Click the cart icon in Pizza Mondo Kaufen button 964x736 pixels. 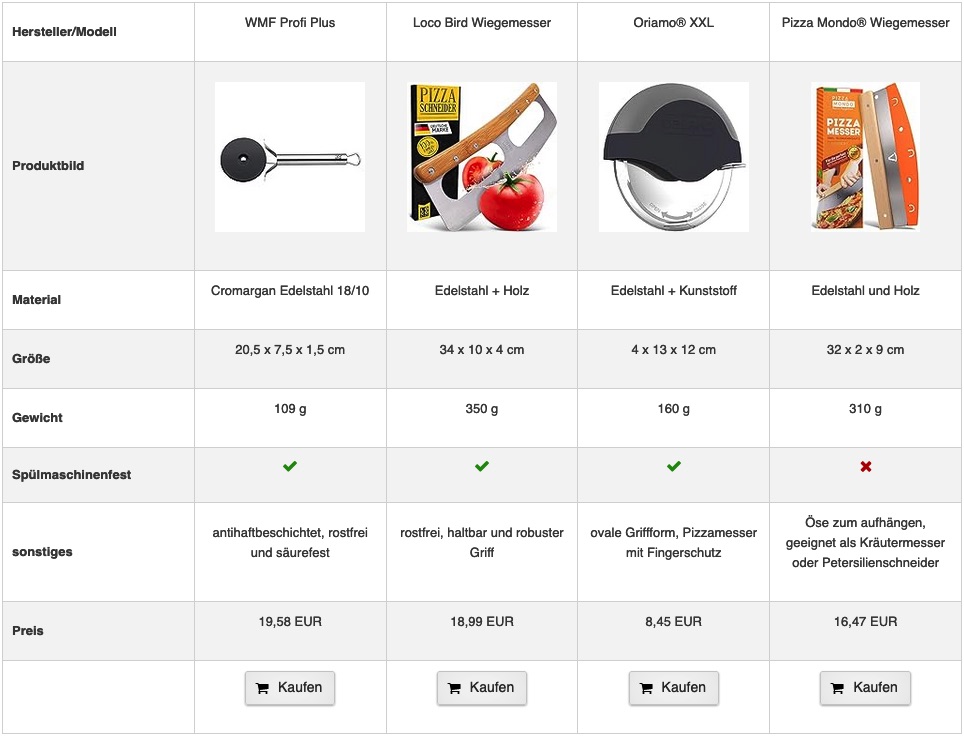click(x=837, y=688)
